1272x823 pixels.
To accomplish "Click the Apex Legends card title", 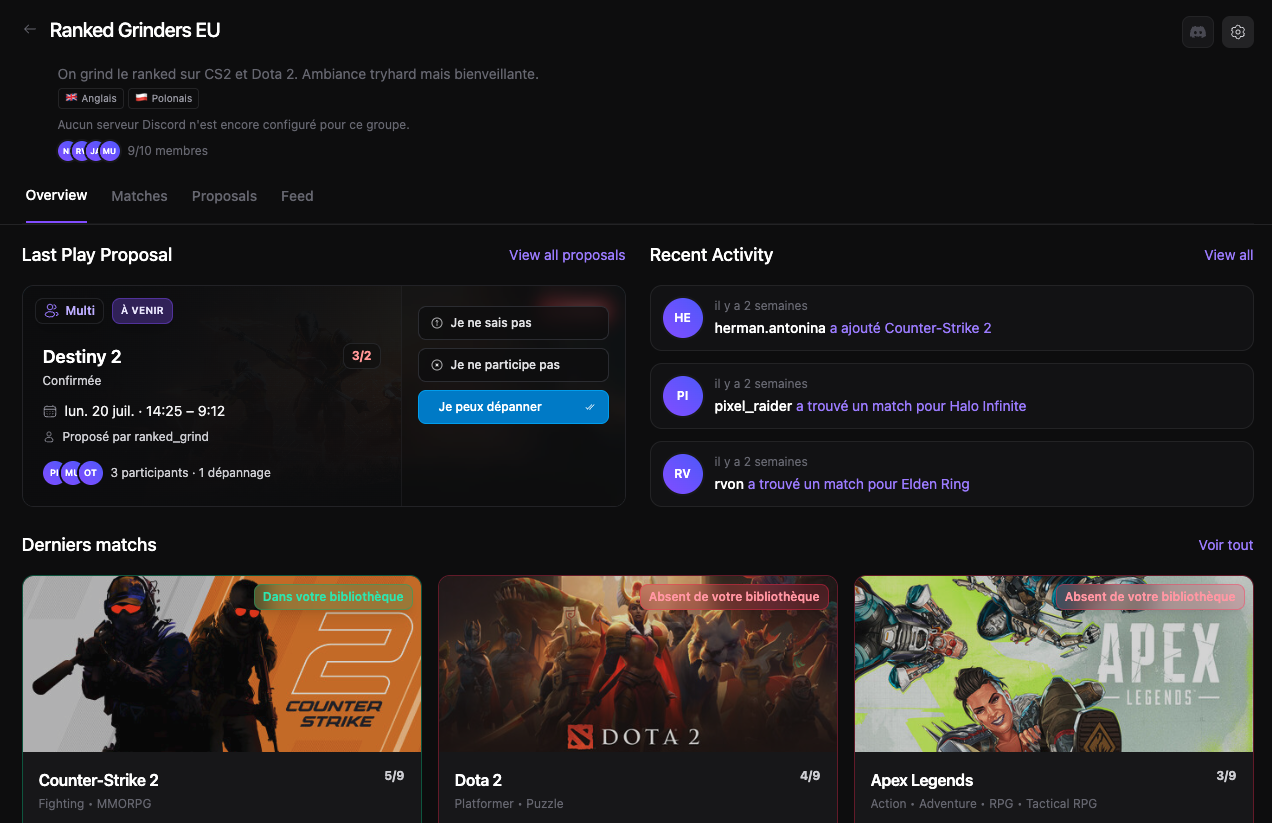I will tap(922, 780).
